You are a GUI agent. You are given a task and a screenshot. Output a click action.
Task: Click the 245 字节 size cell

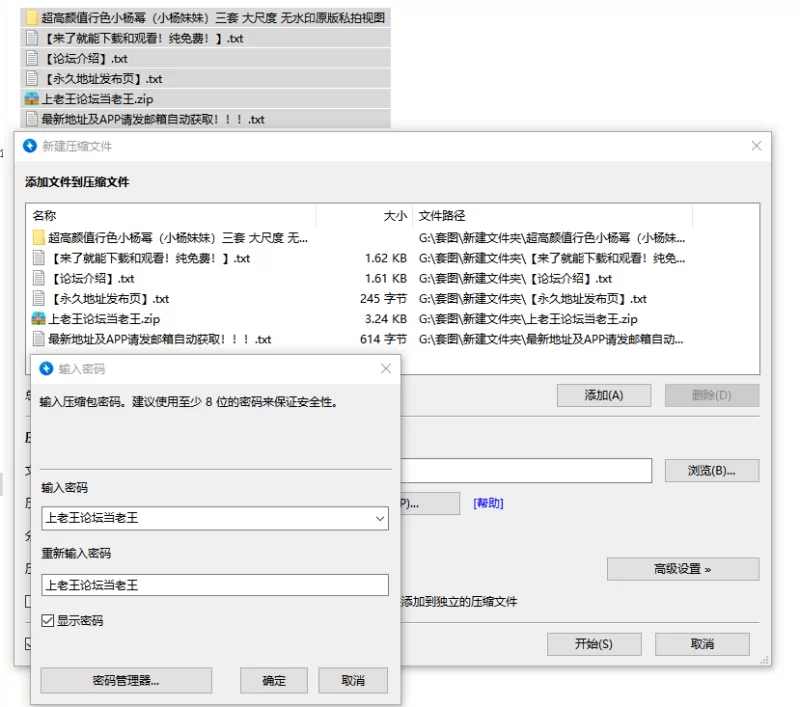(x=383, y=298)
